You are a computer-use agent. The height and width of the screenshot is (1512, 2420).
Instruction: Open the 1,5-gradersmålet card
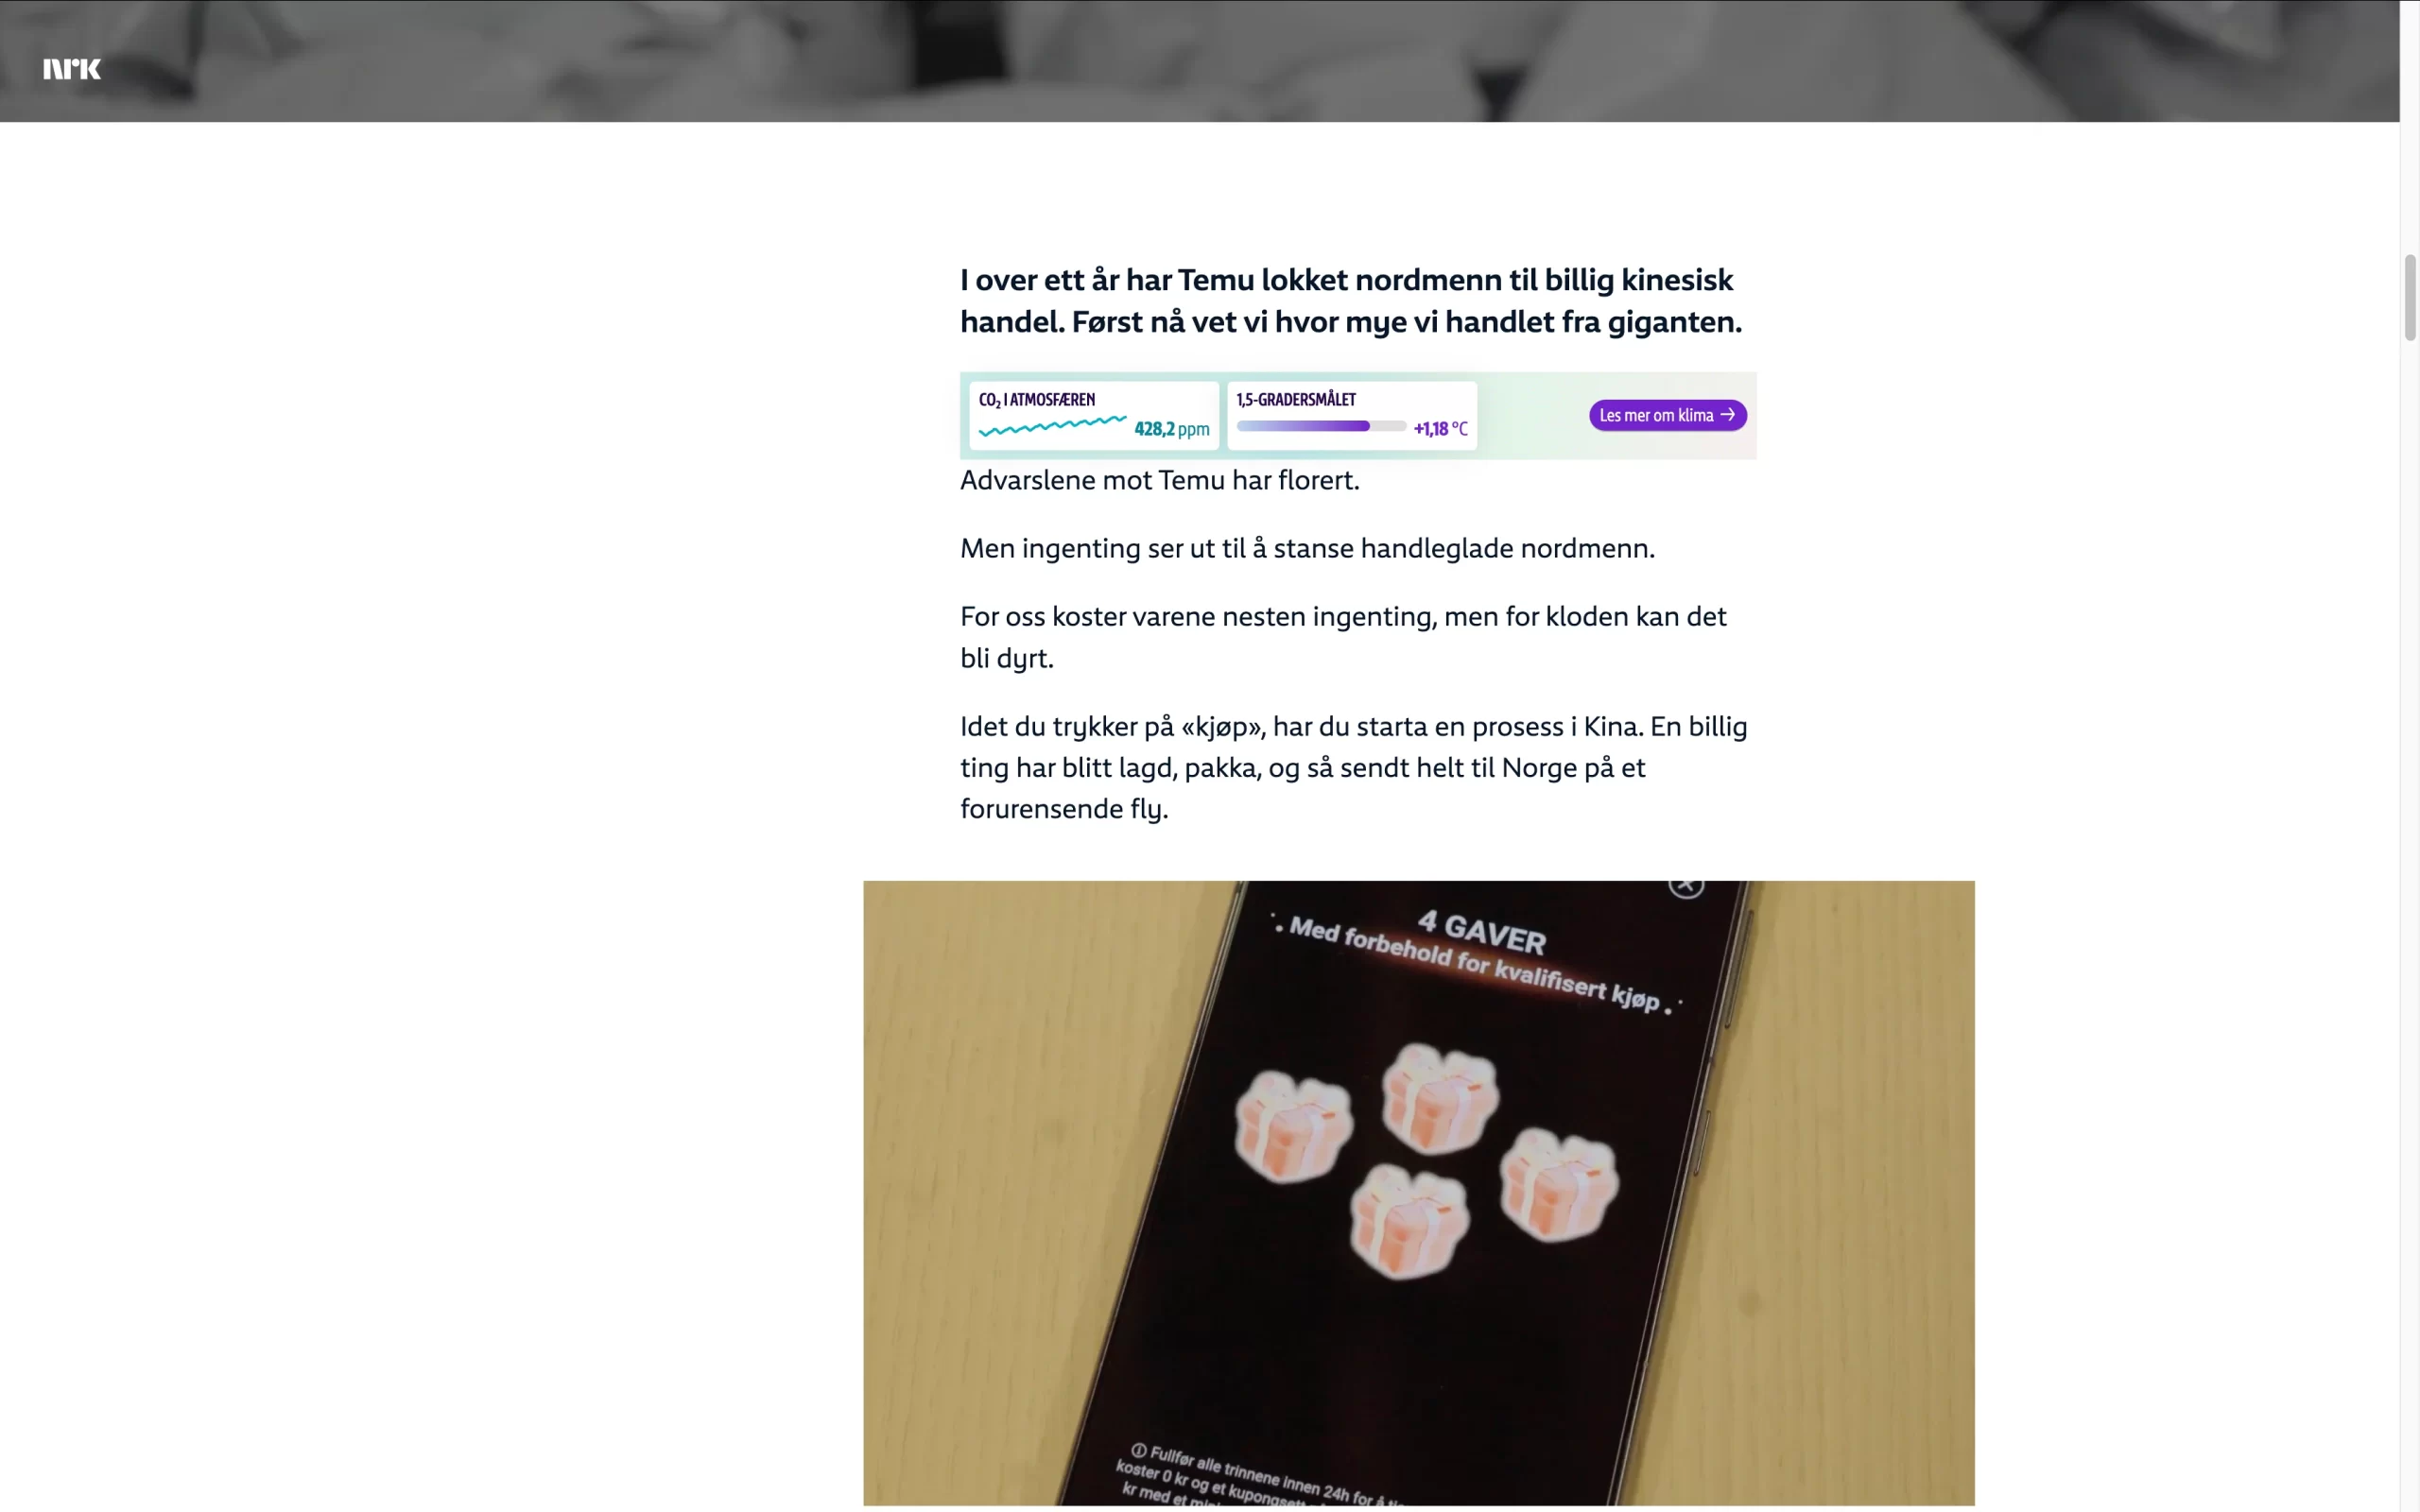1352,415
